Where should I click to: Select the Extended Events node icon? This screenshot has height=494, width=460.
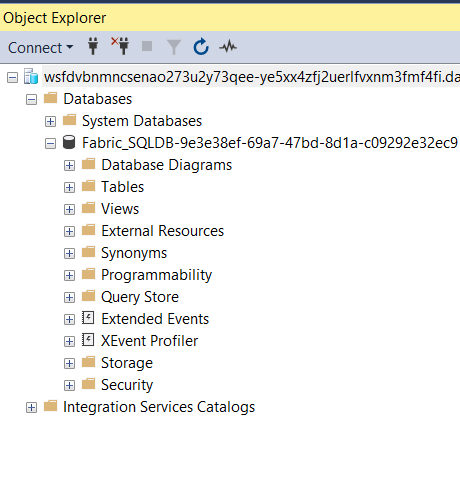[88, 318]
